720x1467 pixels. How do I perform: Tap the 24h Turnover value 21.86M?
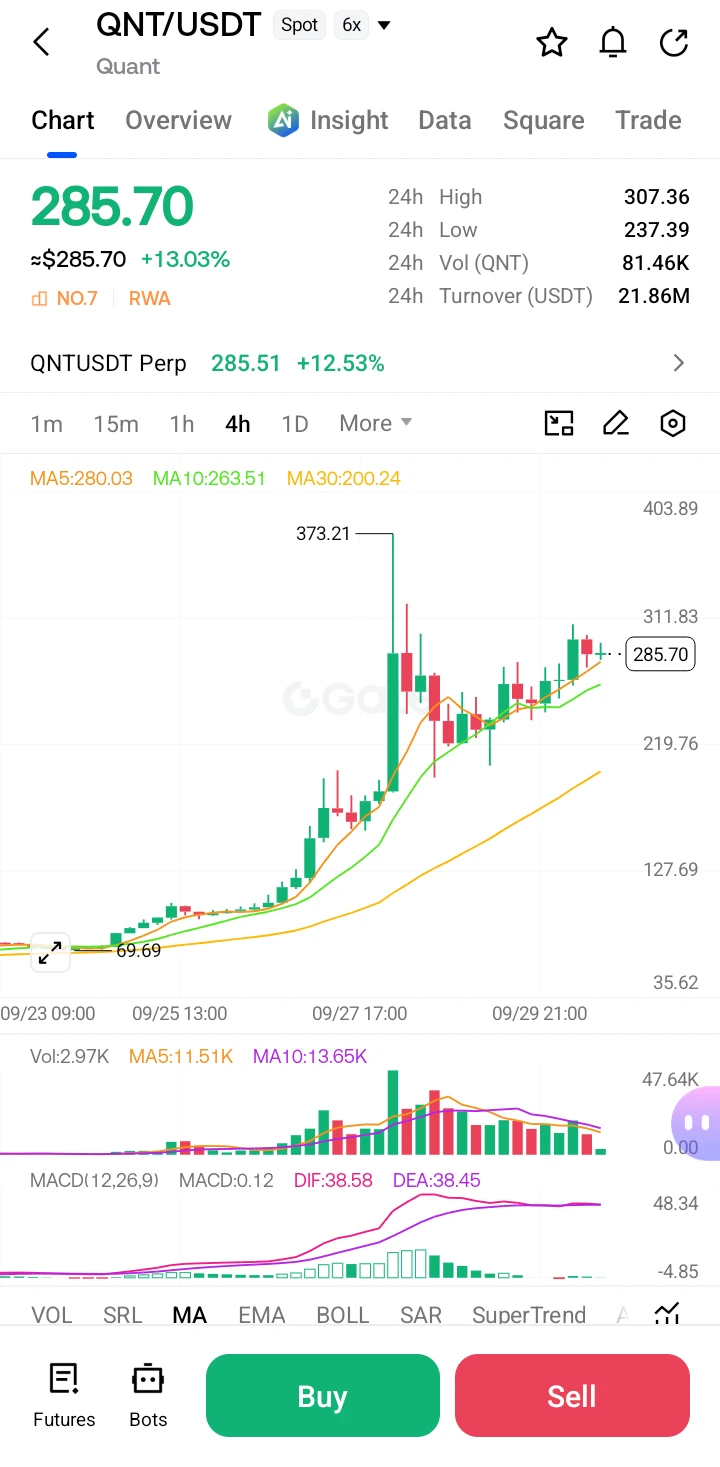click(653, 296)
